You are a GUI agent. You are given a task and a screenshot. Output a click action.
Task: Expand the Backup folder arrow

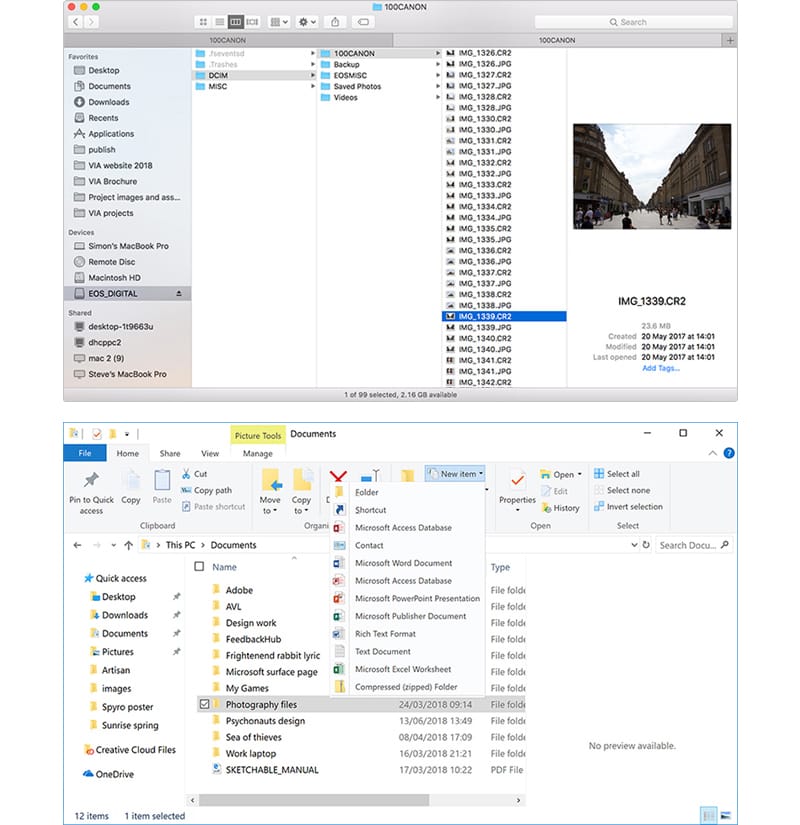[437, 64]
